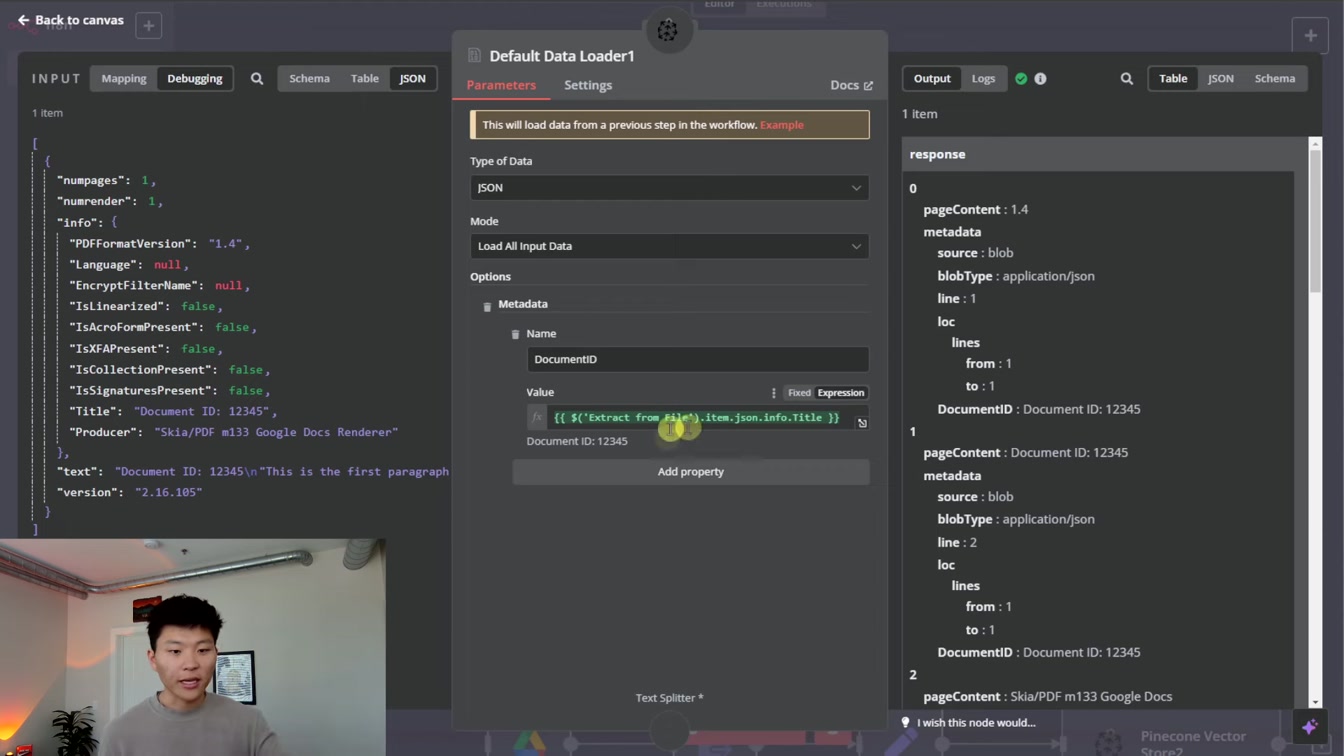Click the lightbulb icon in feedback bar
The image size is (1344, 756).
click(x=905, y=723)
